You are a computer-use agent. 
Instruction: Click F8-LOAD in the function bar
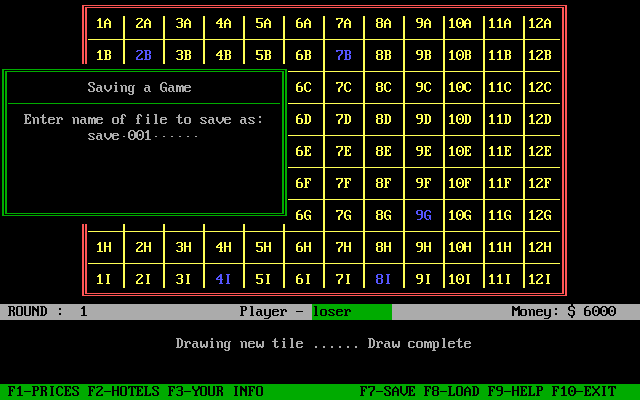point(451,391)
